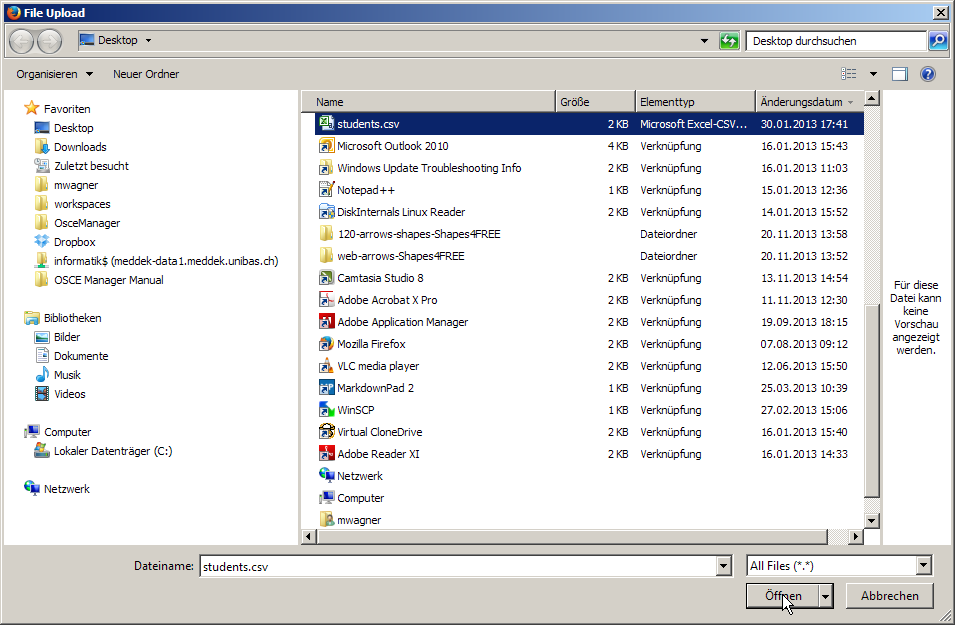The width and height of the screenshot is (955, 625).
Task: Open the view options dropdown arrow
Action: (x=873, y=74)
